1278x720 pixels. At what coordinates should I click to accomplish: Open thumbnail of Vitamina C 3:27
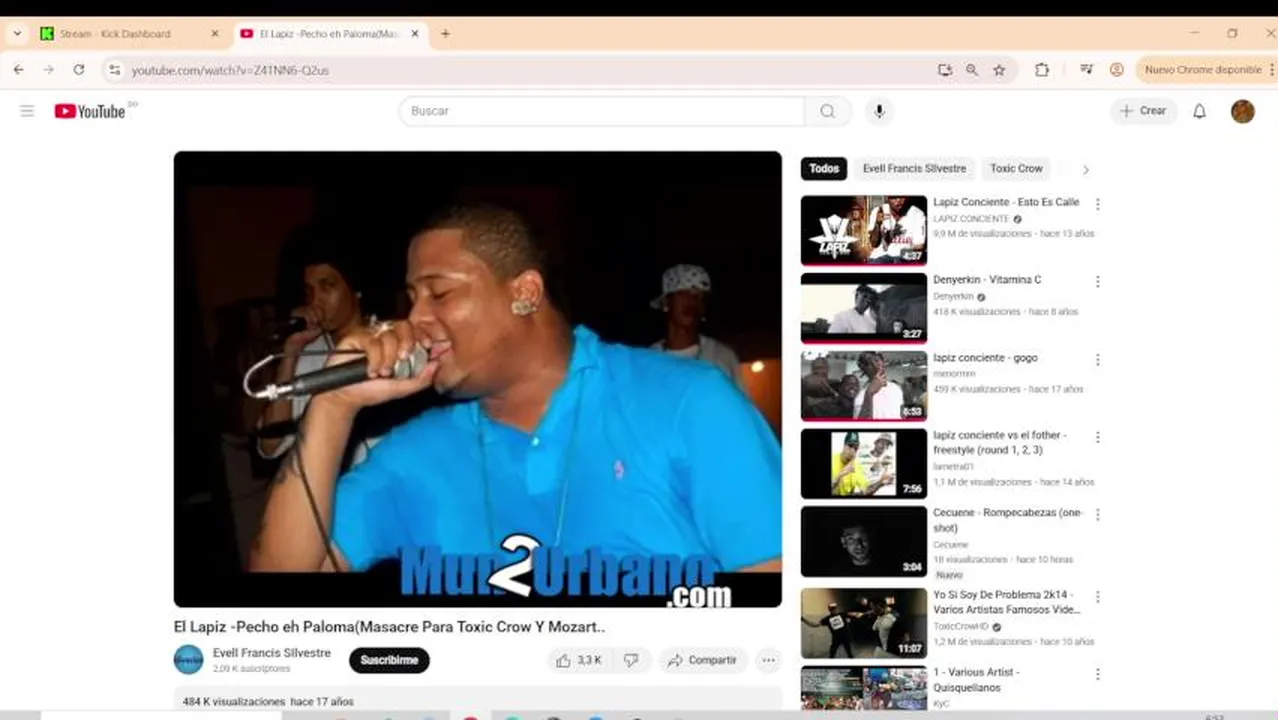[864, 308]
